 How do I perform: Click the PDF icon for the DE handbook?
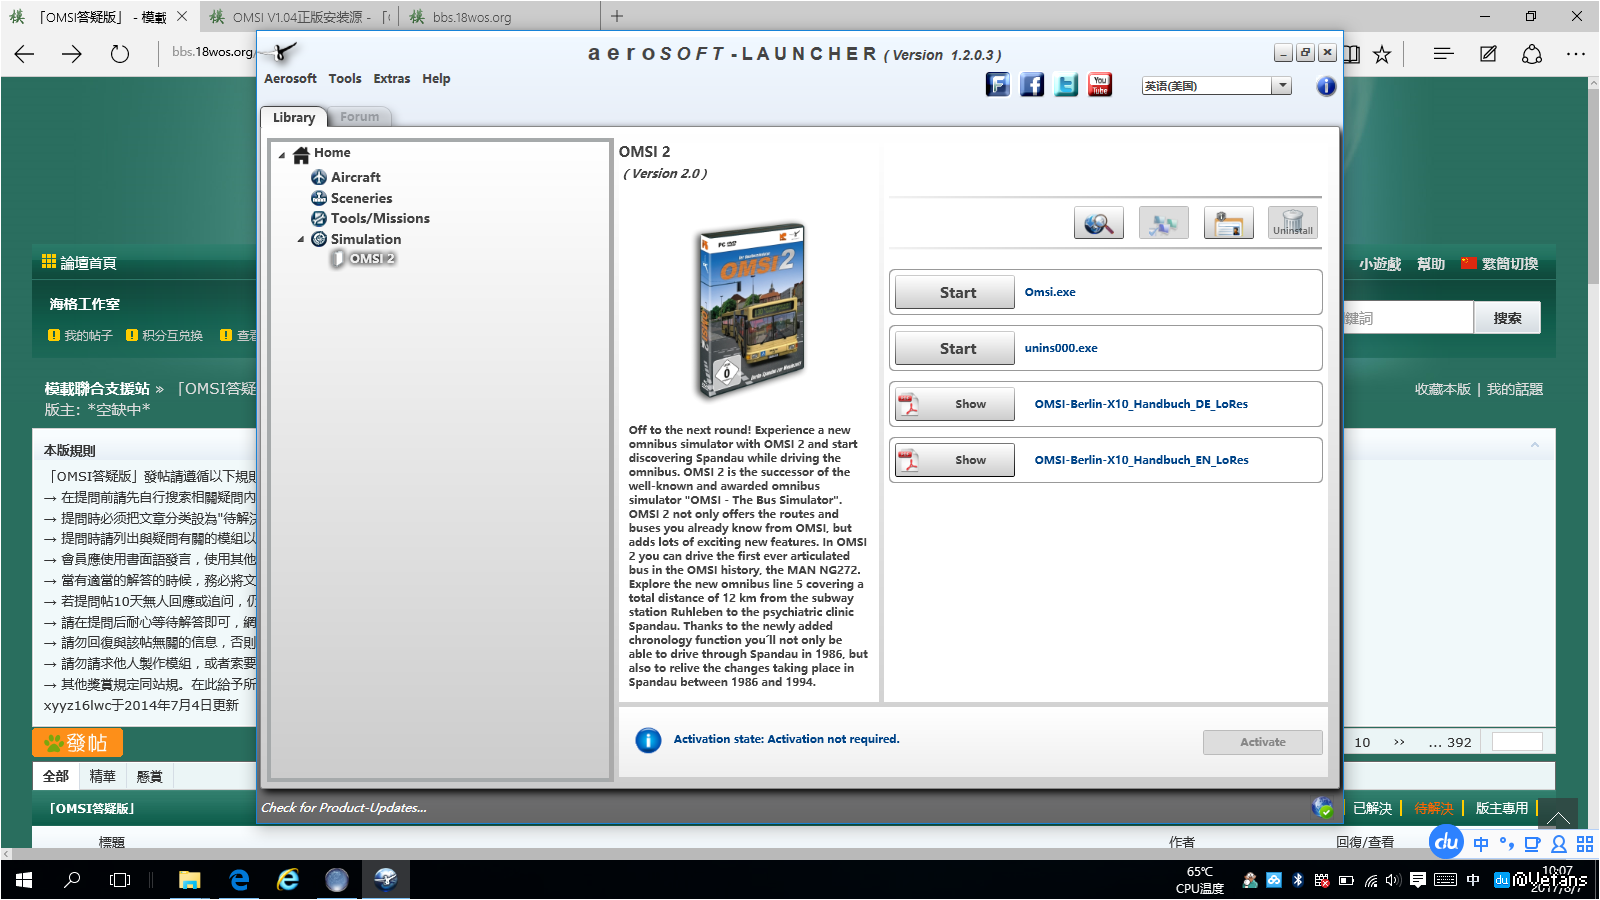tap(908, 404)
